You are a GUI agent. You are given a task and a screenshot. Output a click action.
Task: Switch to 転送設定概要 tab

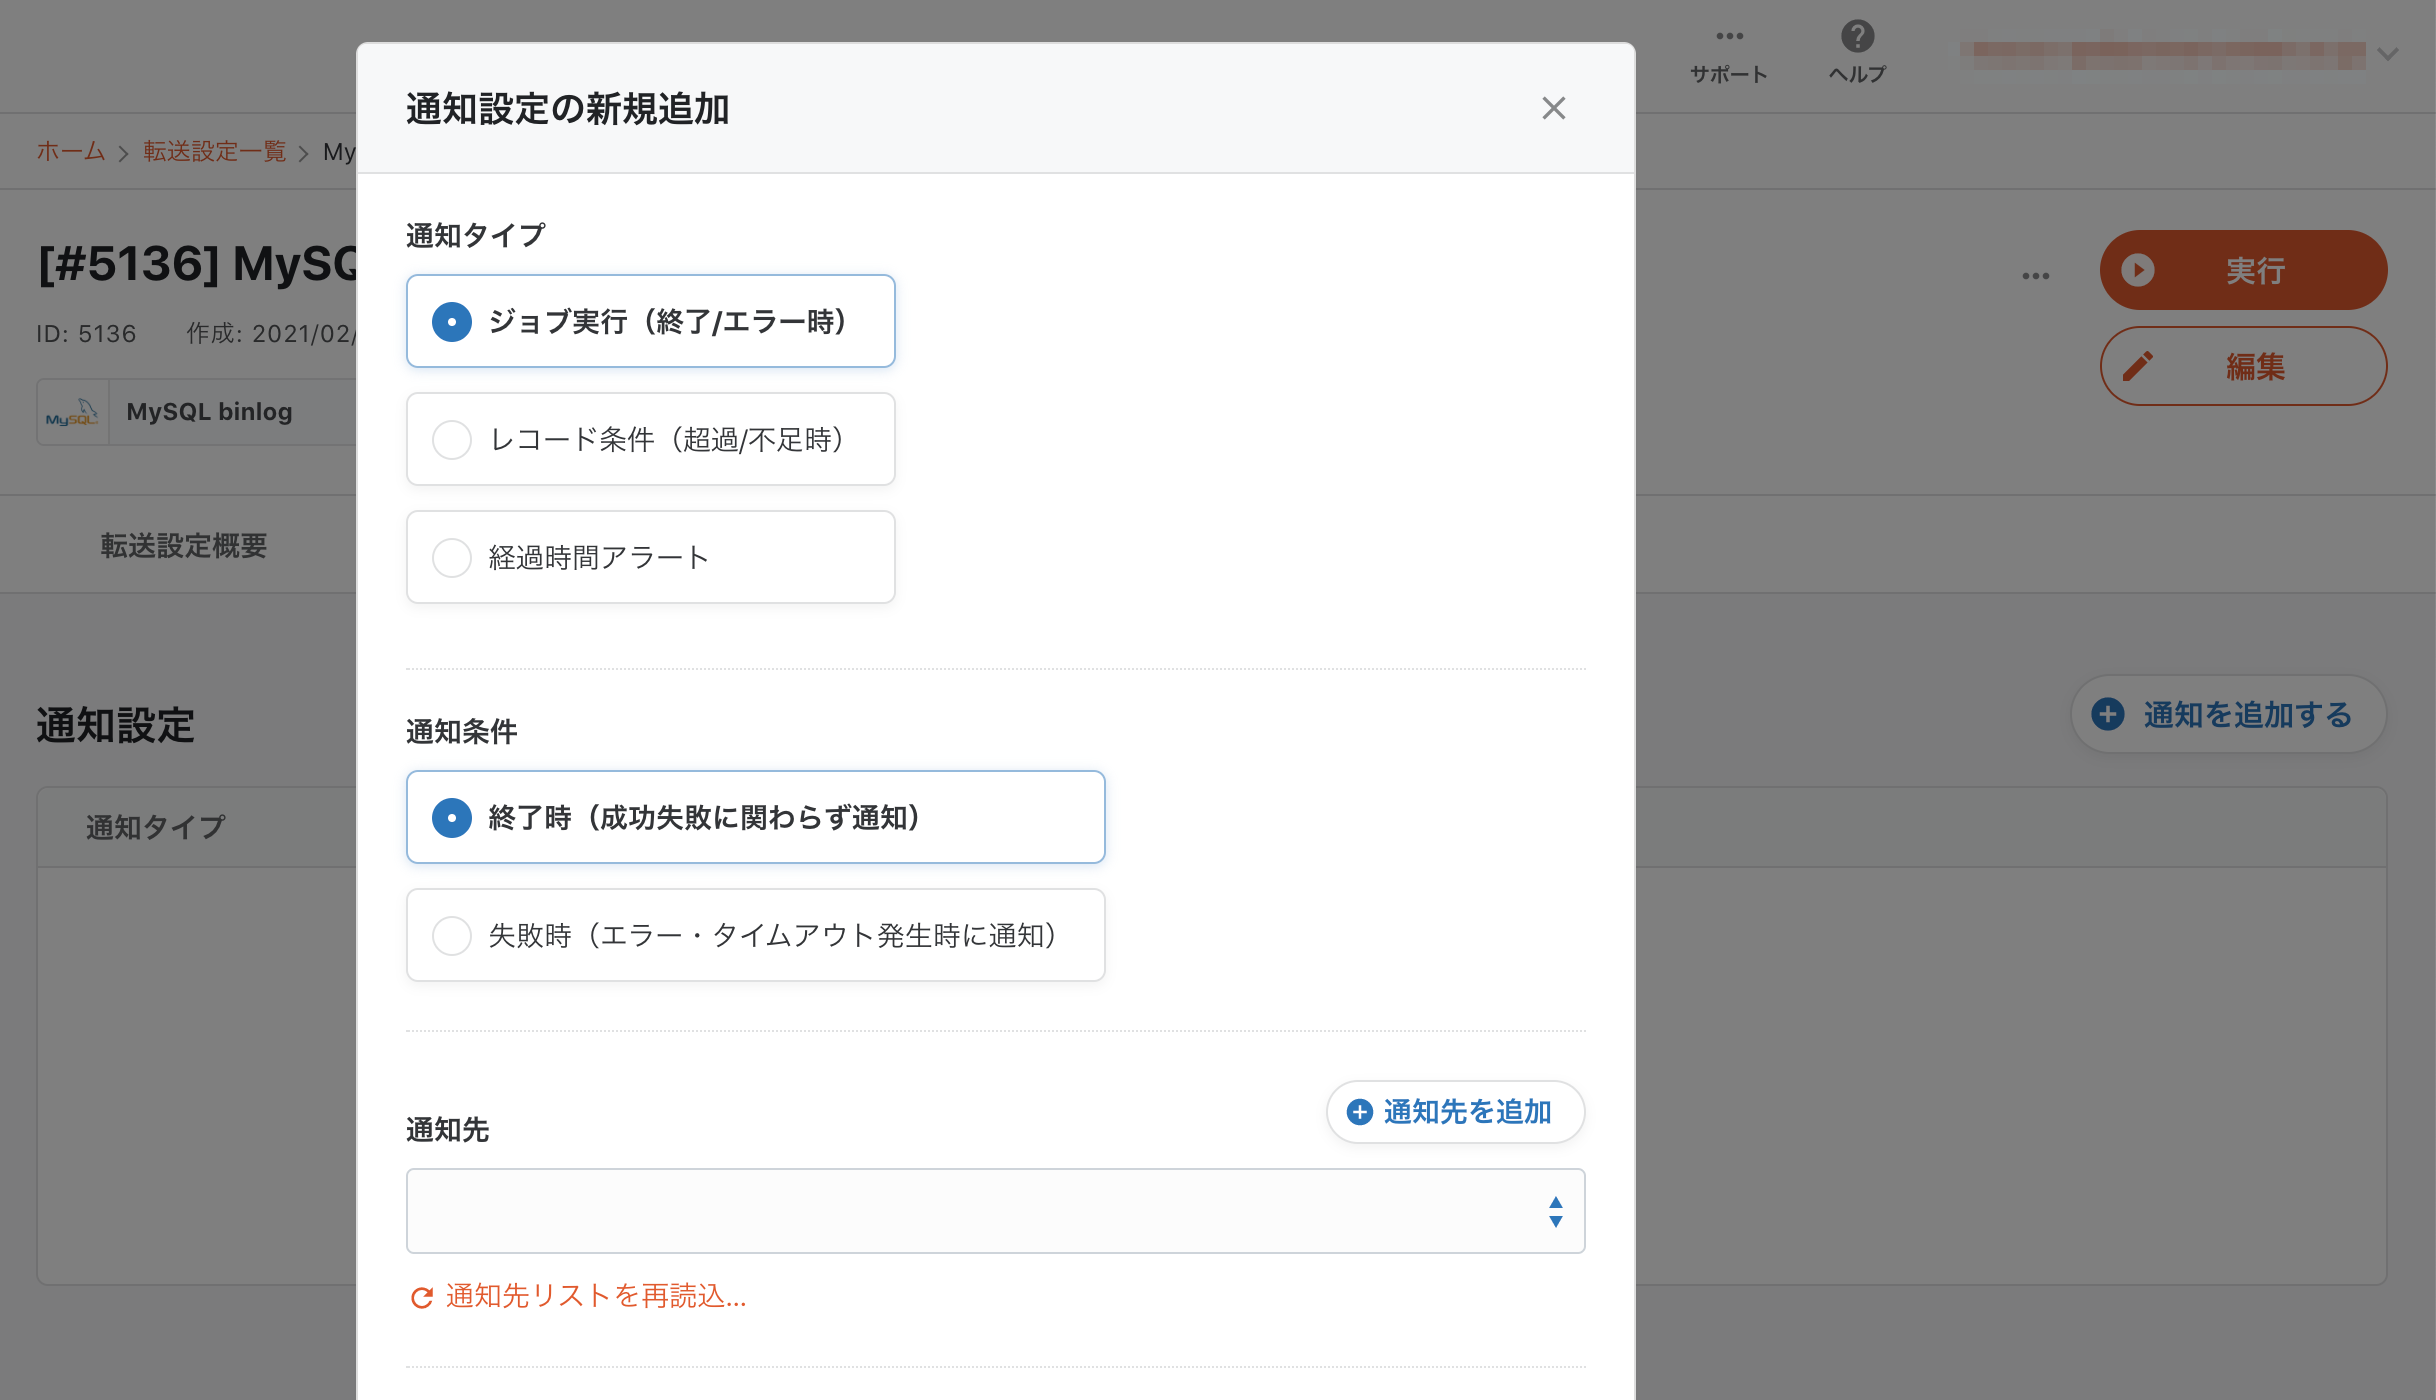tap(184, 545)
